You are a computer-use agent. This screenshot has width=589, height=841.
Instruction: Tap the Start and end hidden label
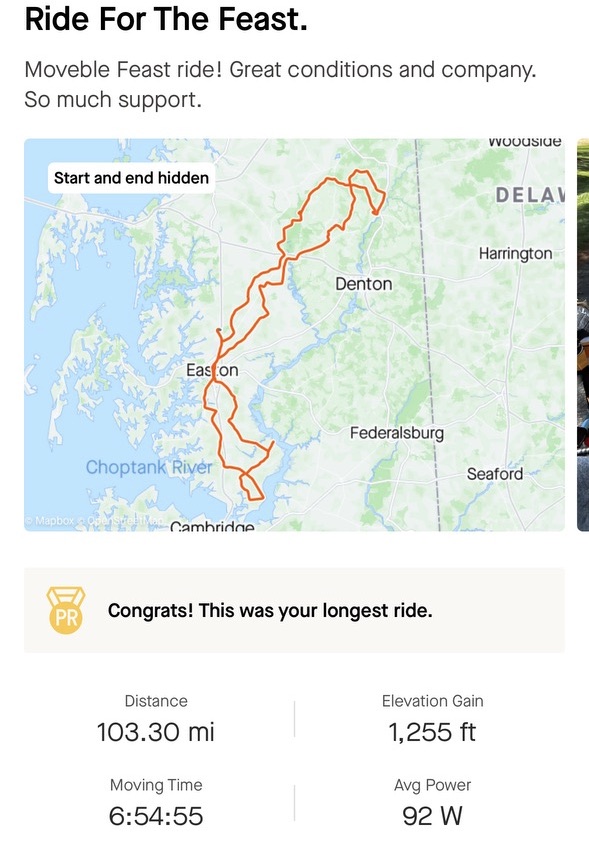pos(131,178)
